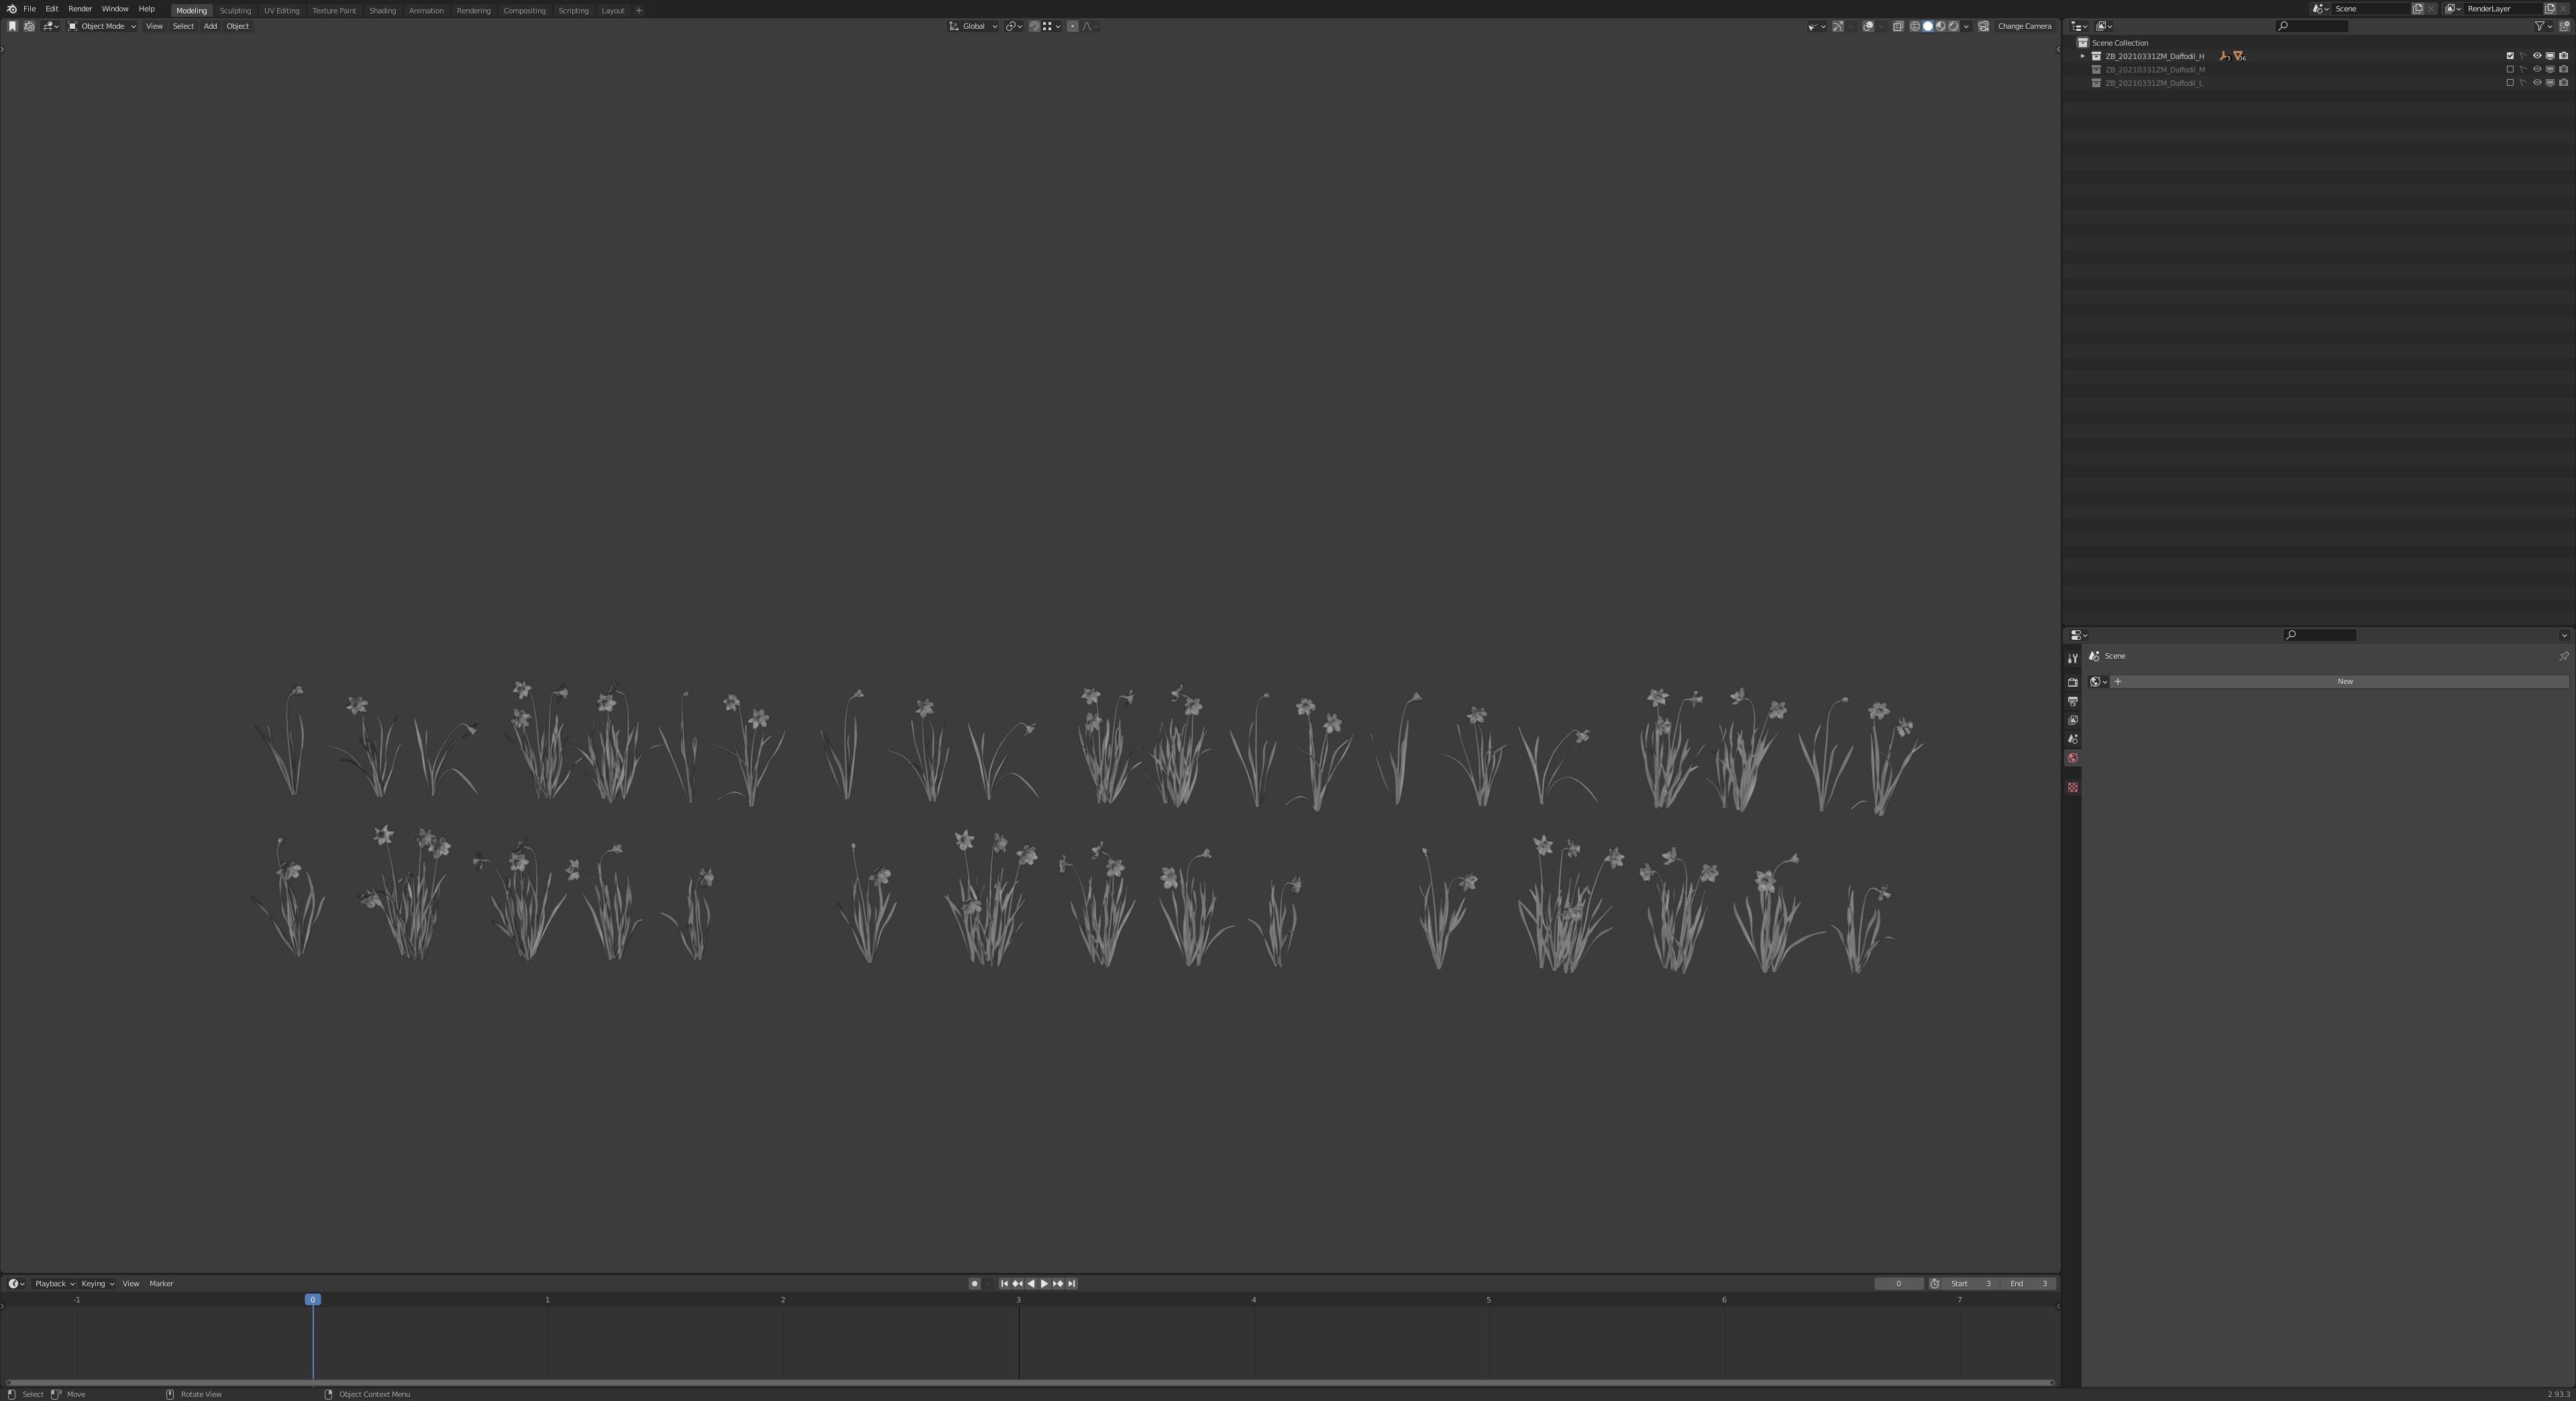
Task: Switch to the Shading workspace tab
Action: pyautogui.click(x=382, y=10)
